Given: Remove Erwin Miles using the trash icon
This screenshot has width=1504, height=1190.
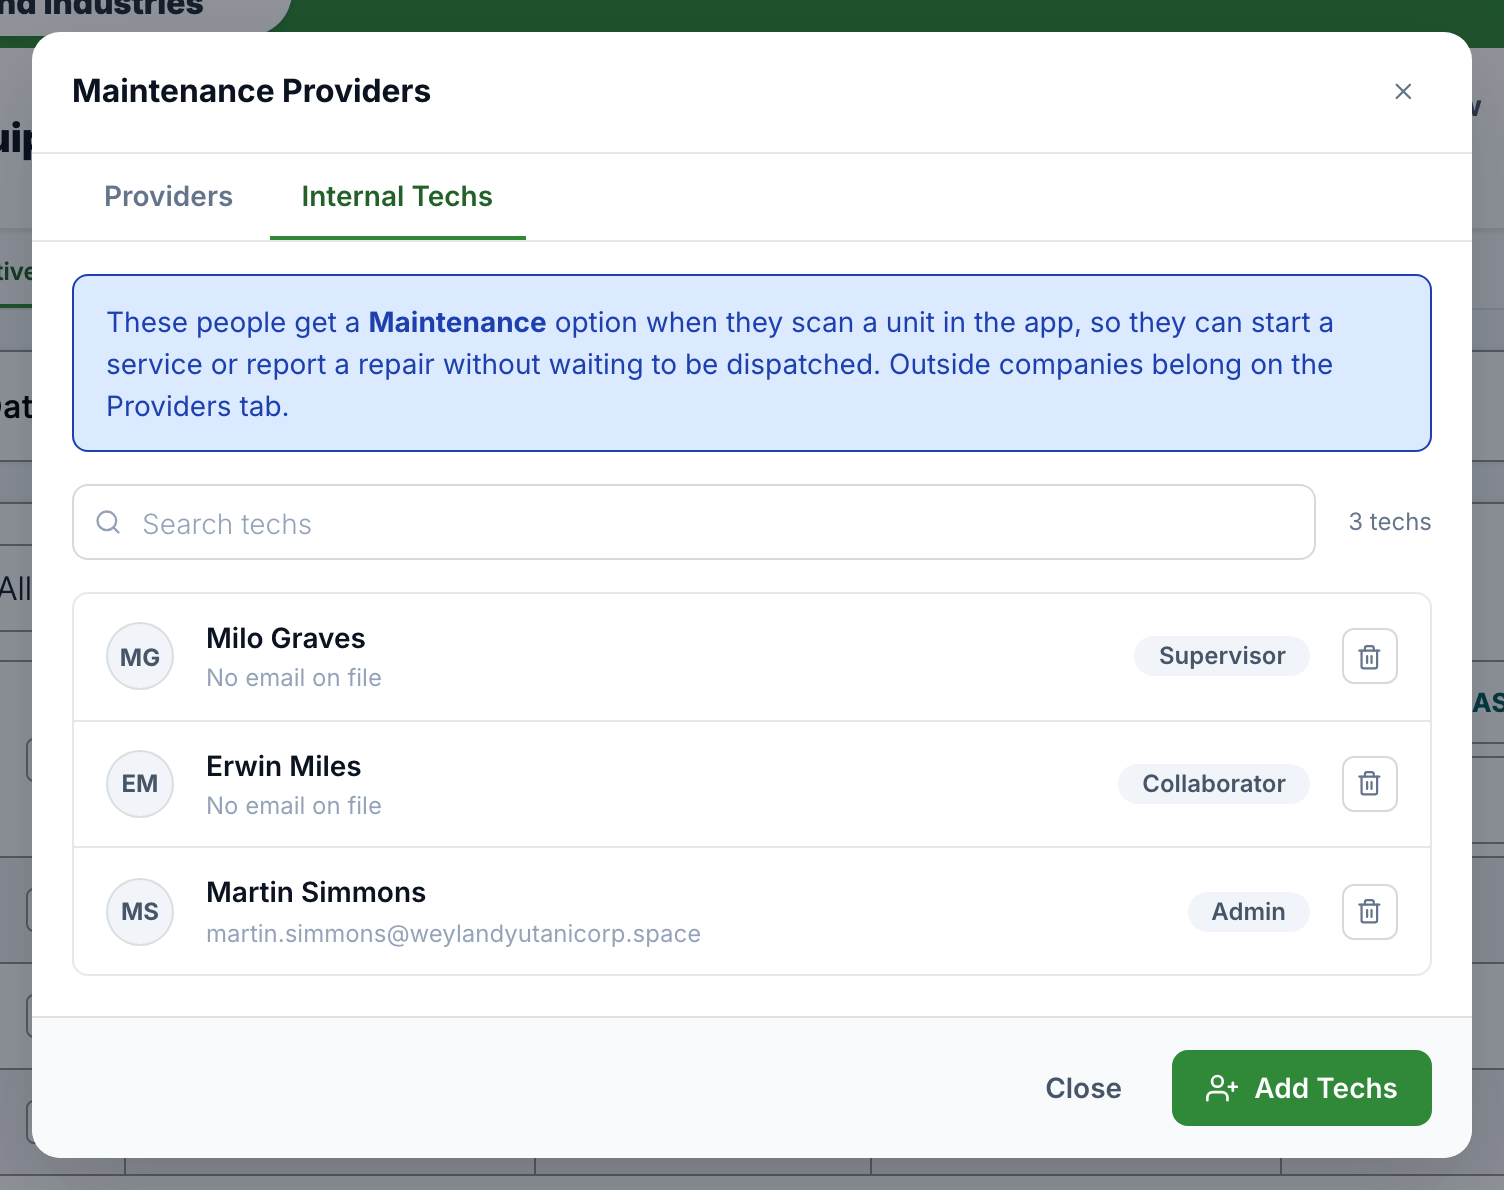Looking at the screenshot, I should (1369, 784).
